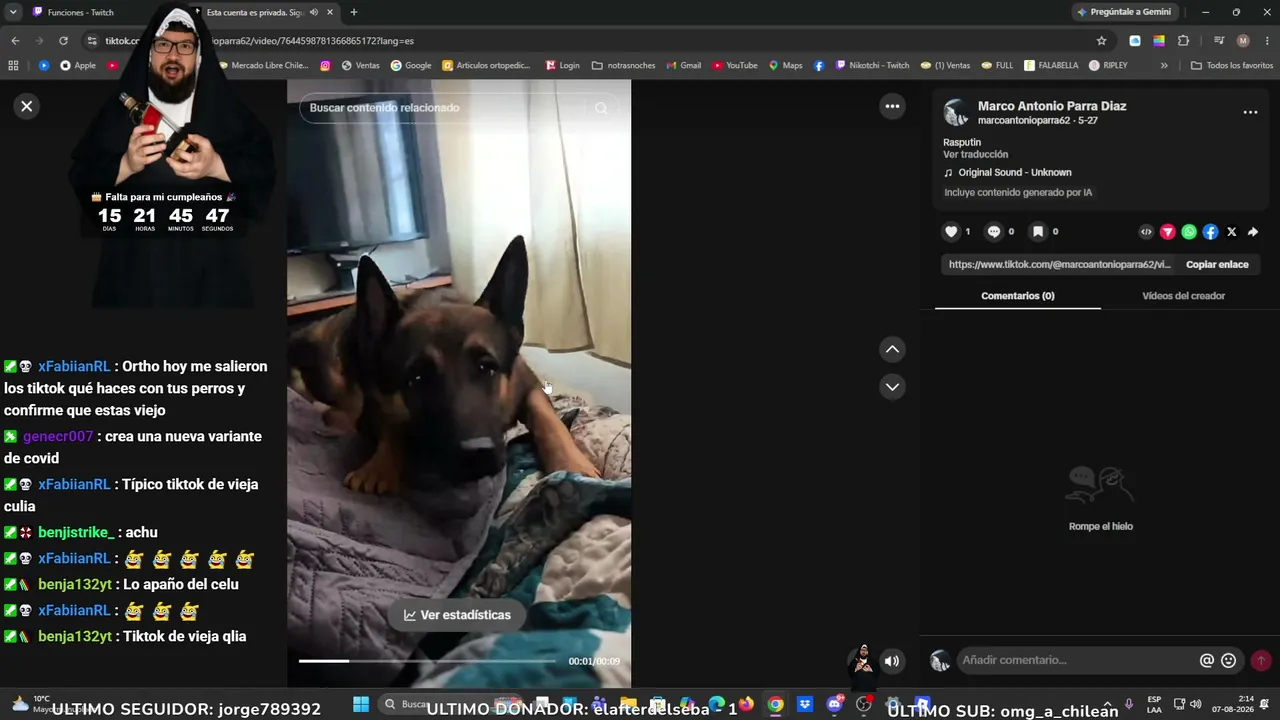The width and height of the screenshot is (1280, 720).
Task: Open the emoji picker in comment box
Action: click(1229, 660)
